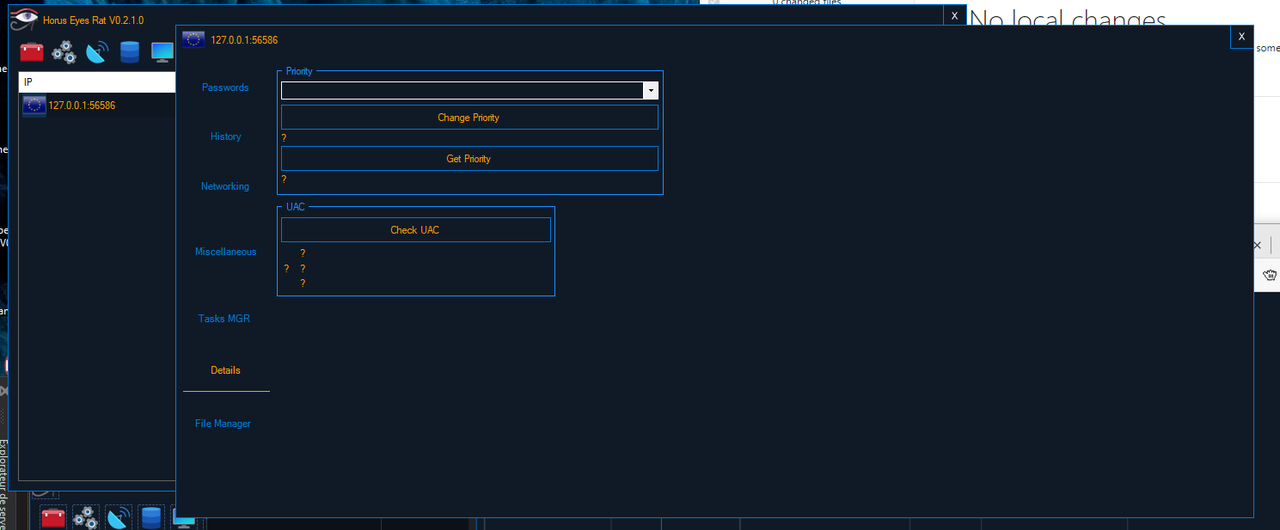The image size is (1280, 530).
Task: Click the small x in the right background window
Action: [x=1258, y=245]
